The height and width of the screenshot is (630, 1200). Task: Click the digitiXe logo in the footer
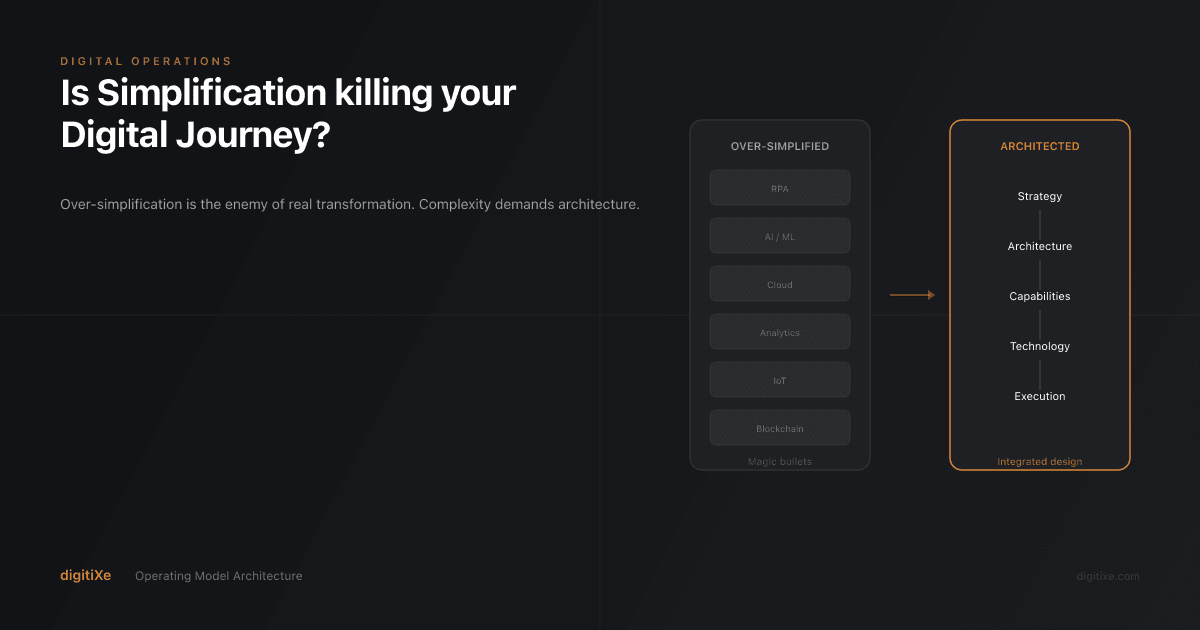85,575
